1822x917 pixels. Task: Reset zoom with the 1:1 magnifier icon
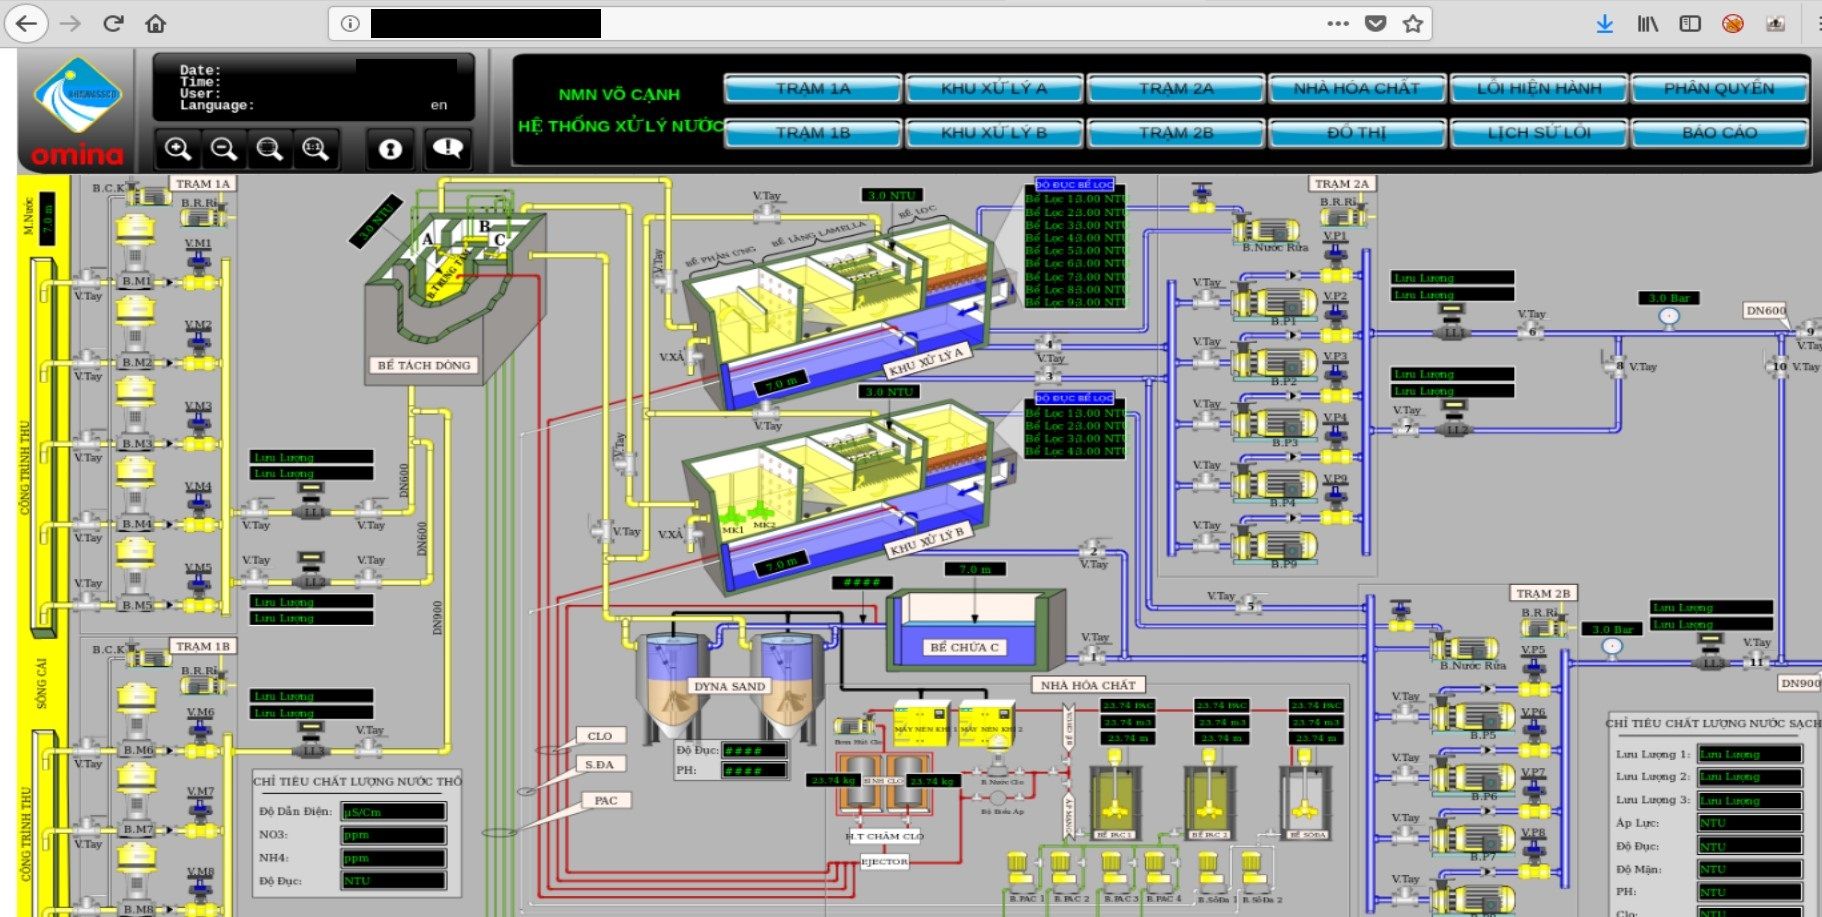click(x=315, y=149)
